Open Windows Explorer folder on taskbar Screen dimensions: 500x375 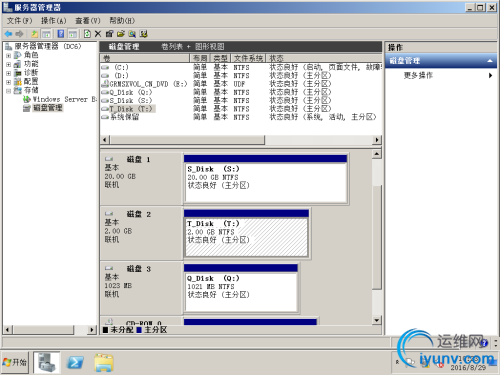click(x=104, y=363)
